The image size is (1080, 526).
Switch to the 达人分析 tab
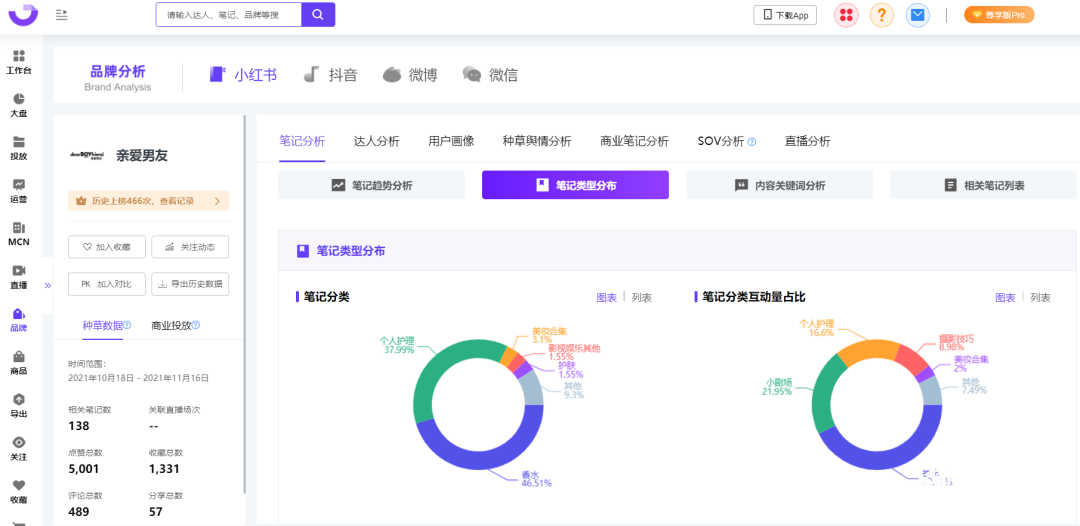pos(376,141)
